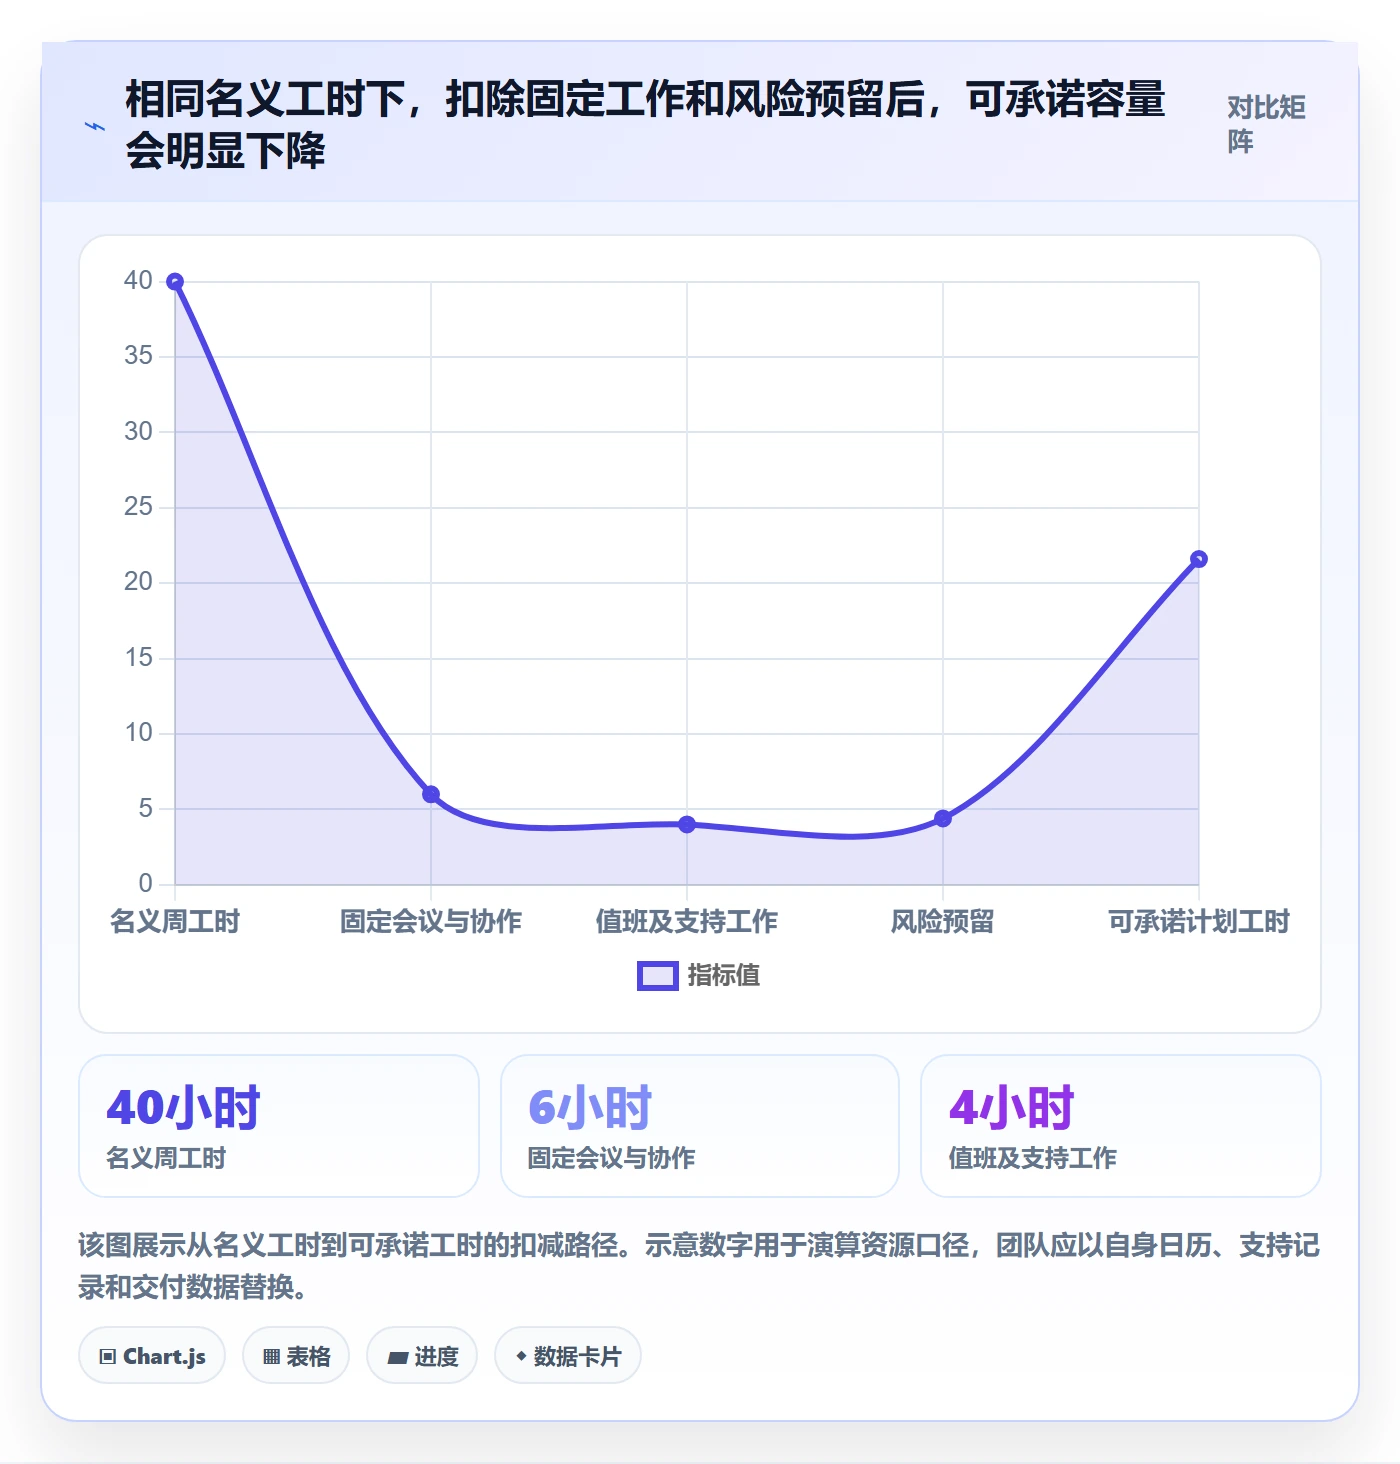
Task: Click the icon in the Chart.js tag
Action: pos(108,1357)
